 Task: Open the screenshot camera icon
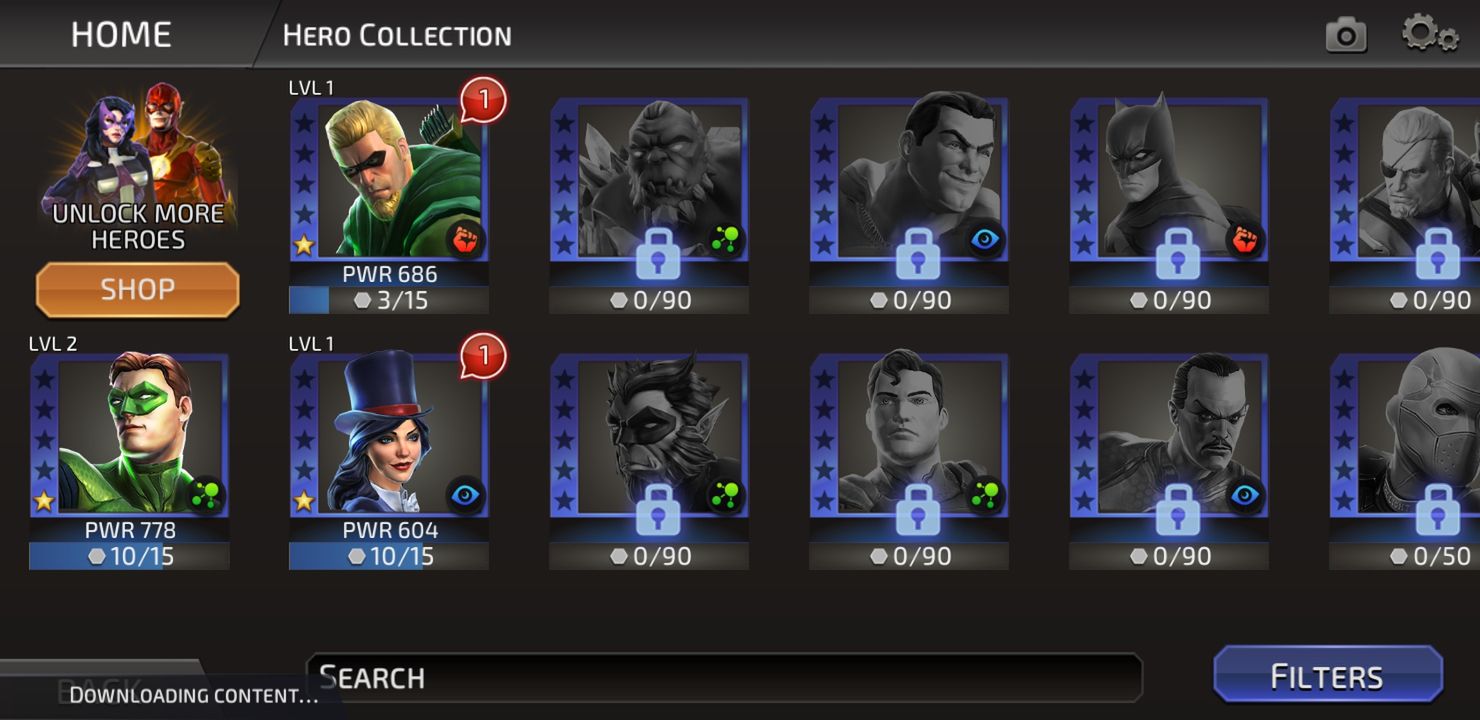[x=1346, y=35]
